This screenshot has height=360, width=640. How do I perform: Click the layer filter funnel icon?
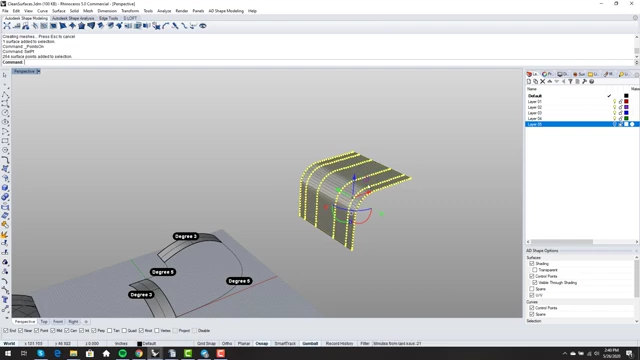(570, 82)
